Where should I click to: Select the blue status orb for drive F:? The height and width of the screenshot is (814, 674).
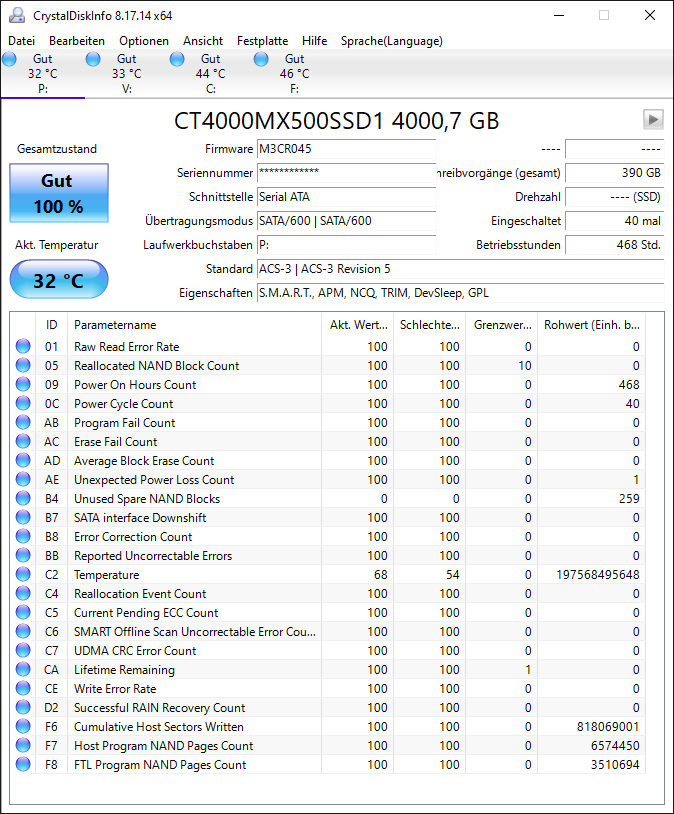(261, 59)
